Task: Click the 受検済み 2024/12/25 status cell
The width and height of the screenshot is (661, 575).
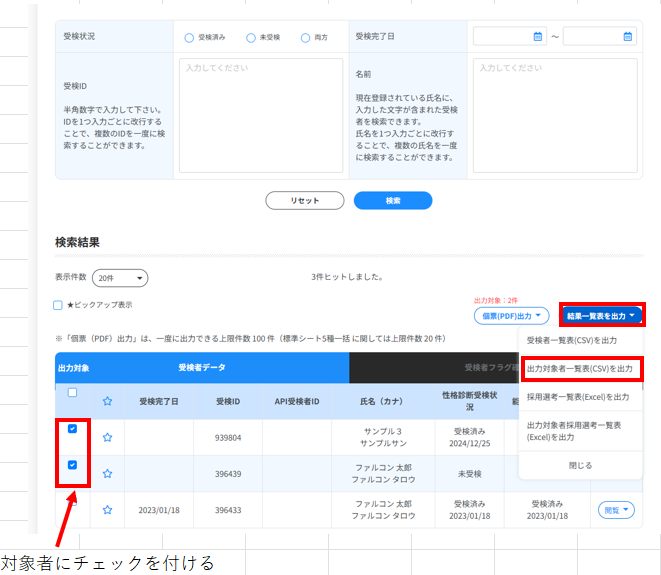Action: (x=470, y=438)
